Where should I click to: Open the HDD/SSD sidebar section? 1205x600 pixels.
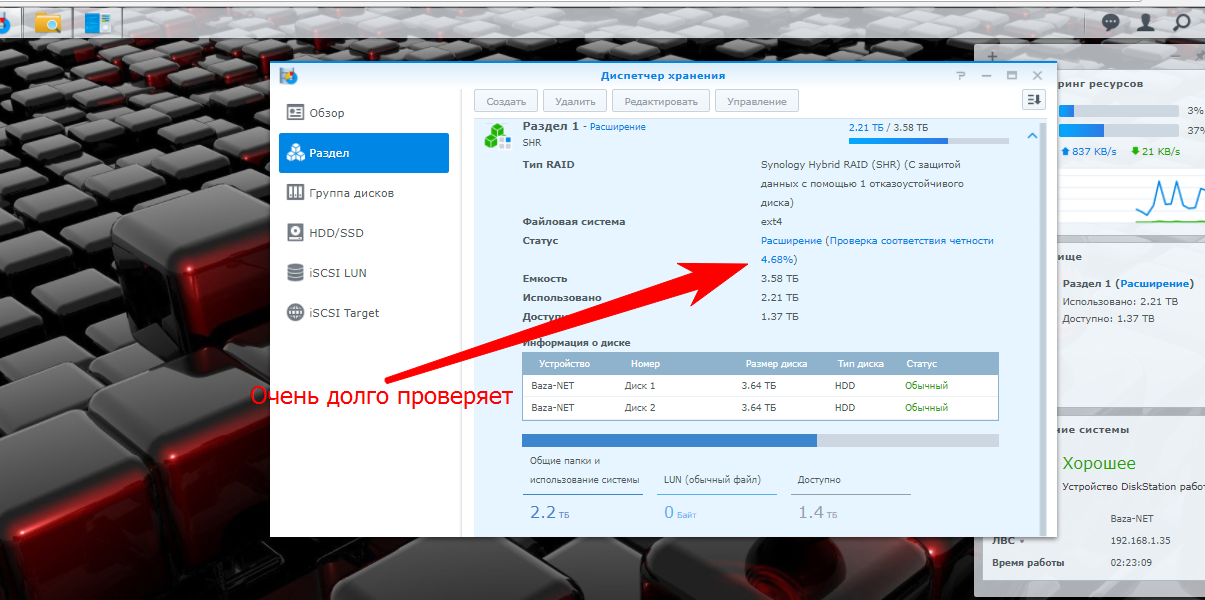364,233
